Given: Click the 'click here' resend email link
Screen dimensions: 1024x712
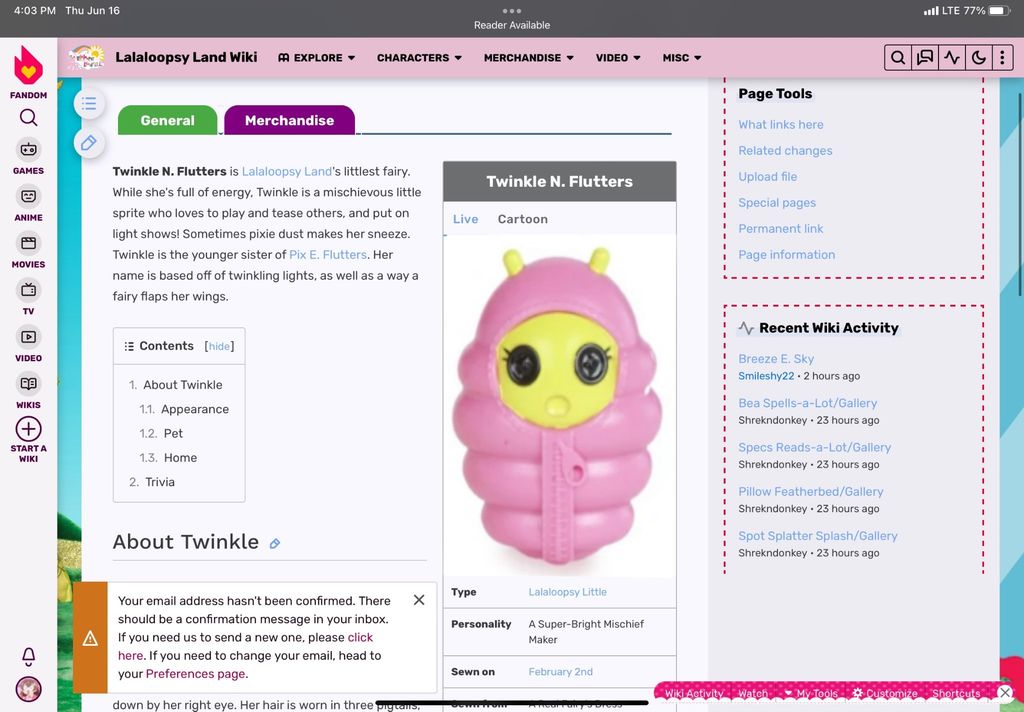Looking at the screenshot, I should click(x=246, y=646).
